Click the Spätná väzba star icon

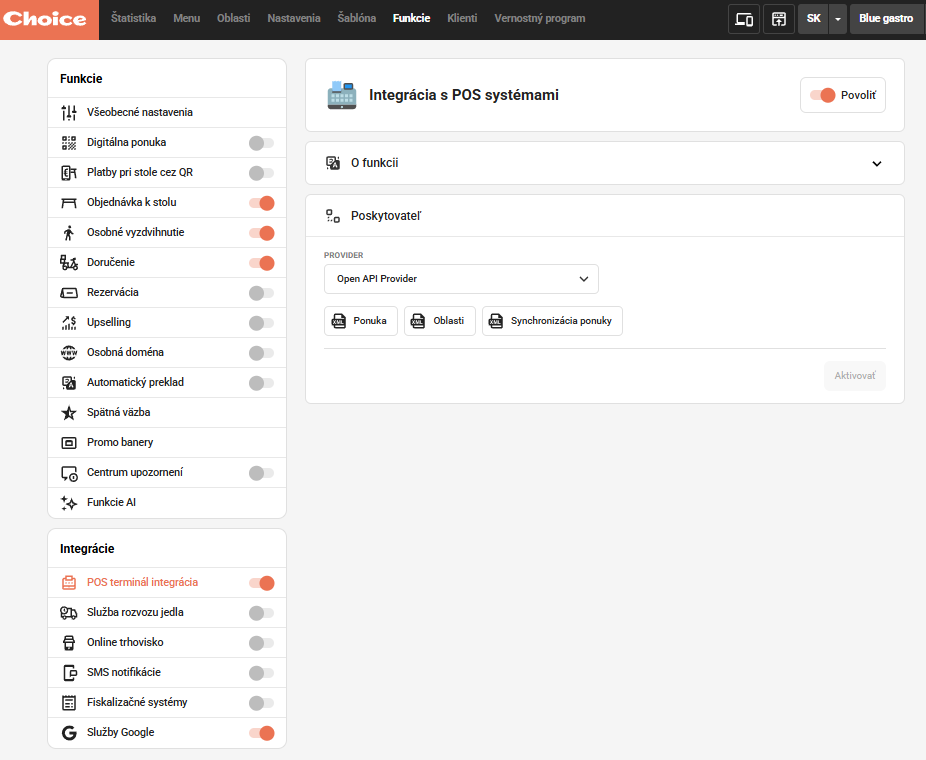click(69, 413)
